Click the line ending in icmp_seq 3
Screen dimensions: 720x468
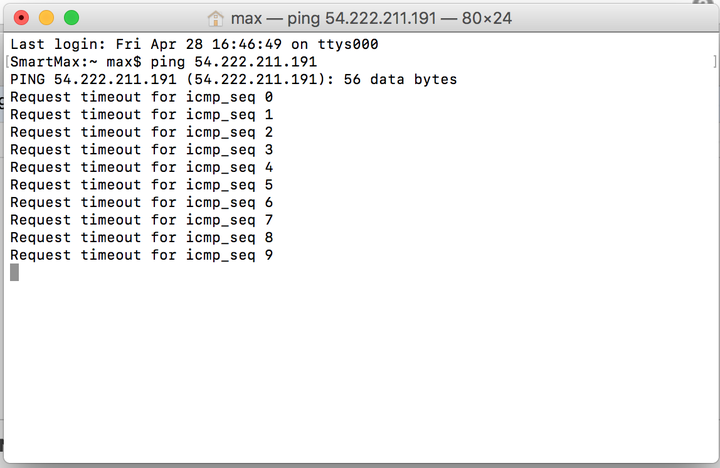[x=141, y=150]
